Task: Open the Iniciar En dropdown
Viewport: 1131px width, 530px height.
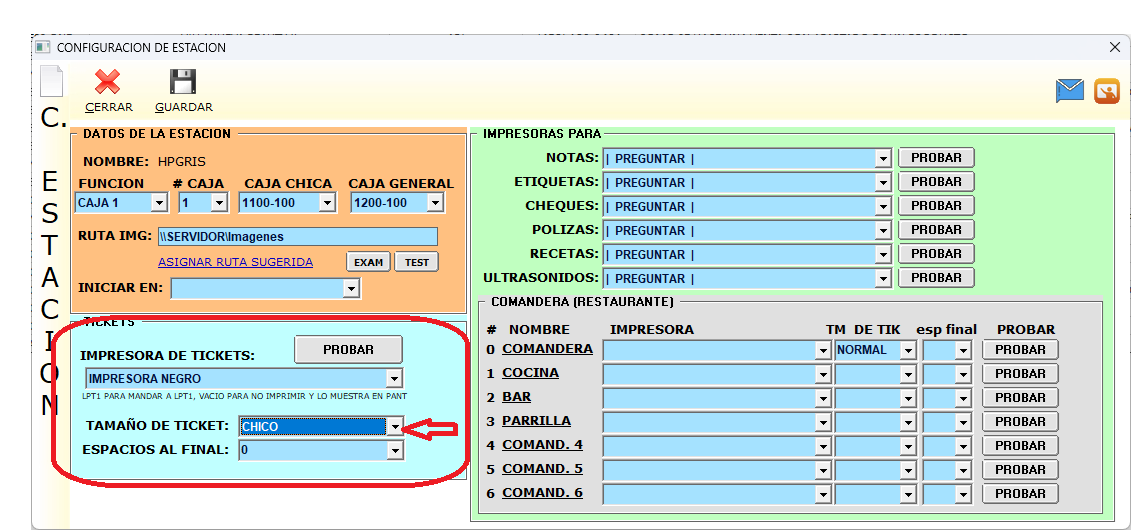Action: (350, 289)
